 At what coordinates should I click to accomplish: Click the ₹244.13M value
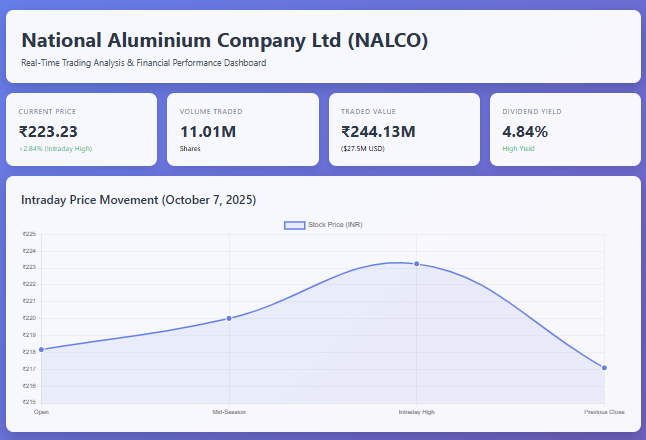378,132
